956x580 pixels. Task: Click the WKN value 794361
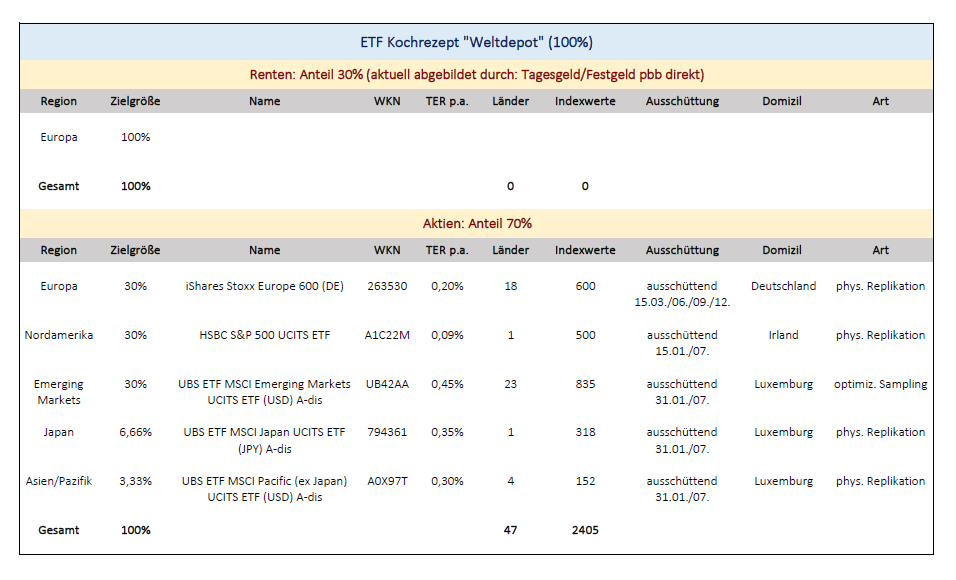[387, 432]
